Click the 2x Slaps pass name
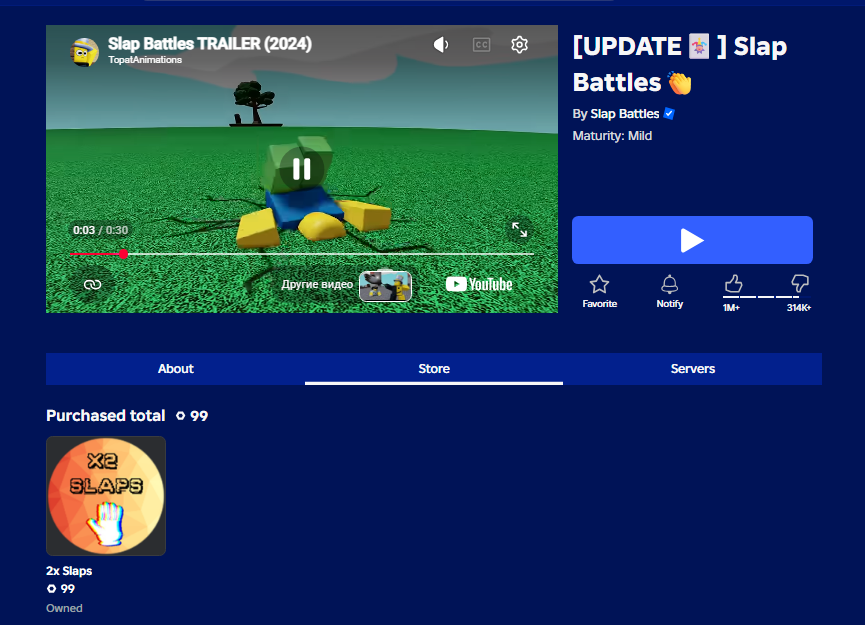The image size is (865, 625). 69,571
